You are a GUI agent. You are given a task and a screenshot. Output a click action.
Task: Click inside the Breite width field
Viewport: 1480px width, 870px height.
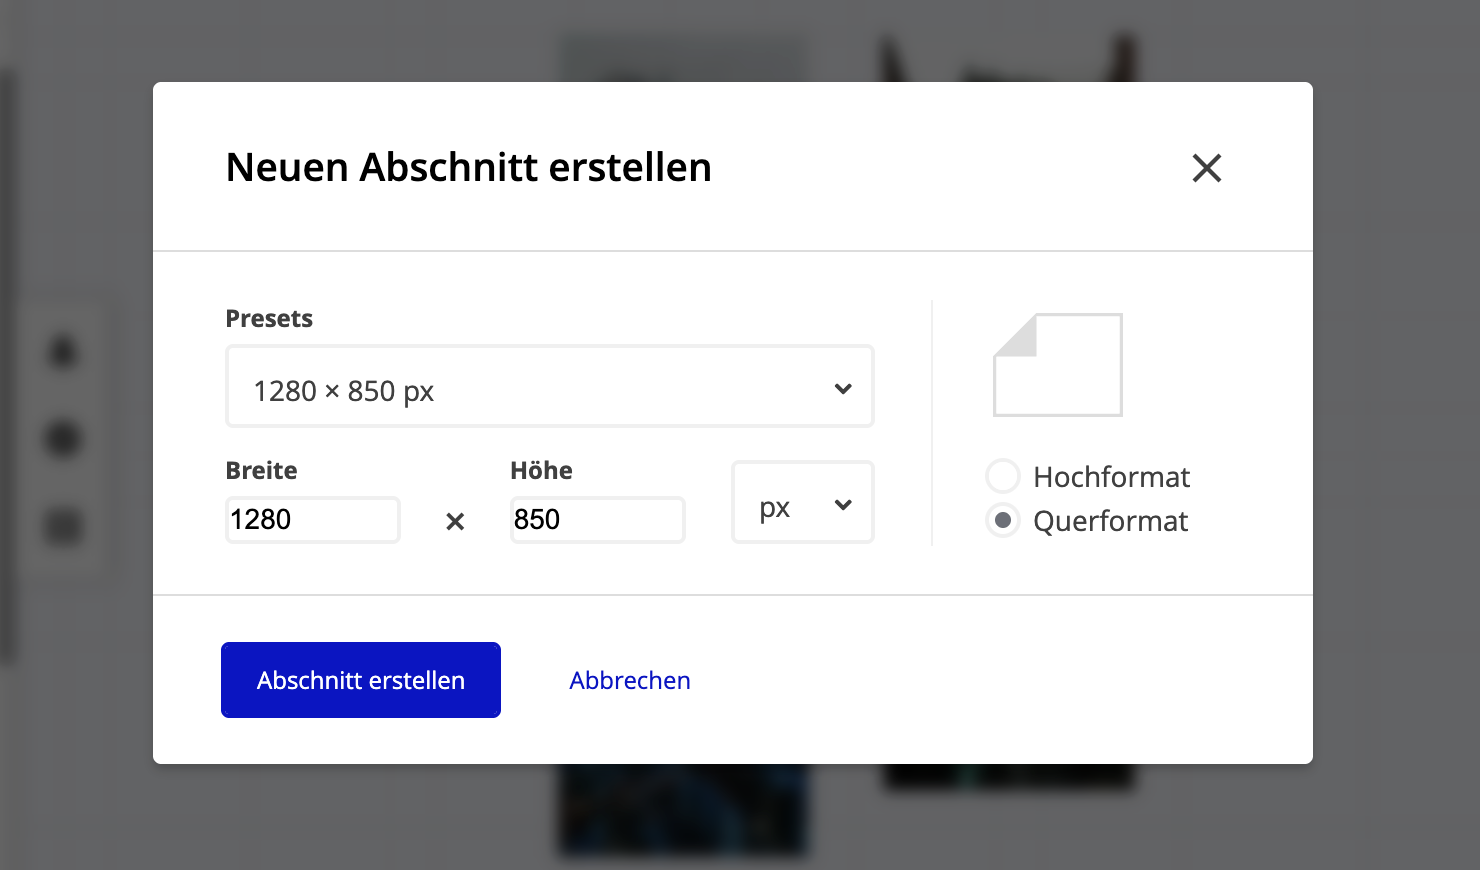tap(312, 520)
